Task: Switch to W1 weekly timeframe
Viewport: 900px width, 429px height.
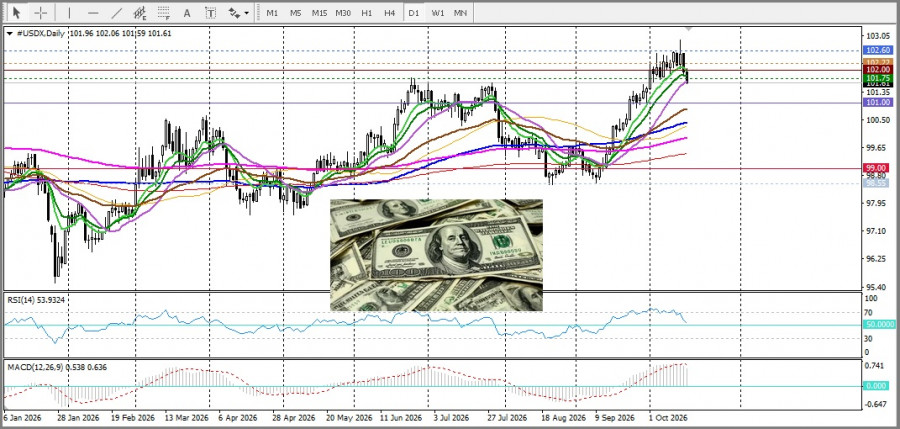Action: [437, 13]
